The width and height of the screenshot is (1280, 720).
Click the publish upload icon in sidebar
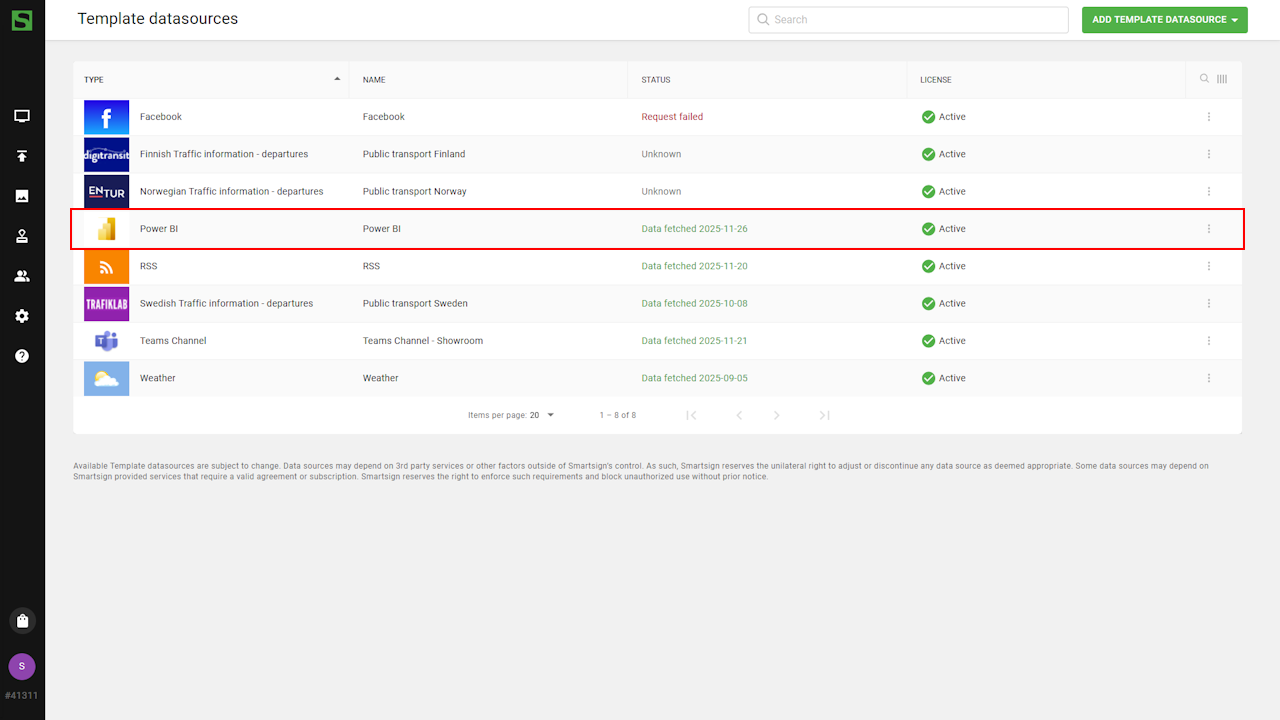coord(22,156)
